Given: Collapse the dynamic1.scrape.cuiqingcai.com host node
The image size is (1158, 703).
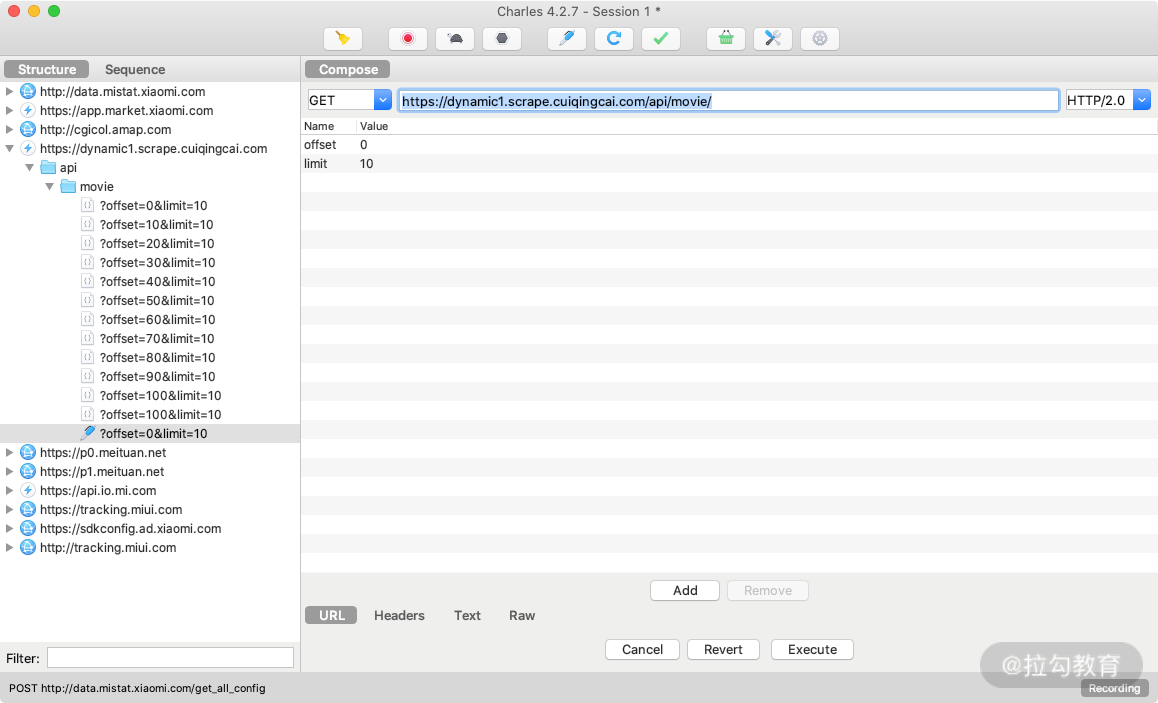Looking at the screenshot, I should [10, 148].
